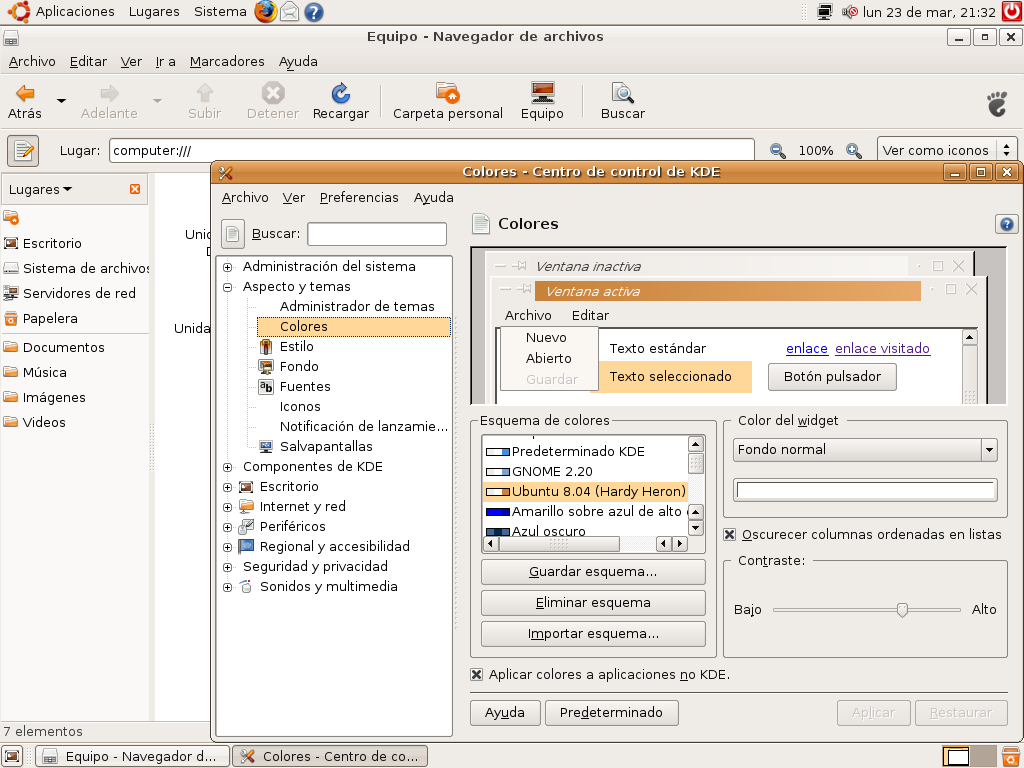Screen dimensions: 1024x768
Task: Click the zoom out magnifier icon
Action: tap(777, 151)
